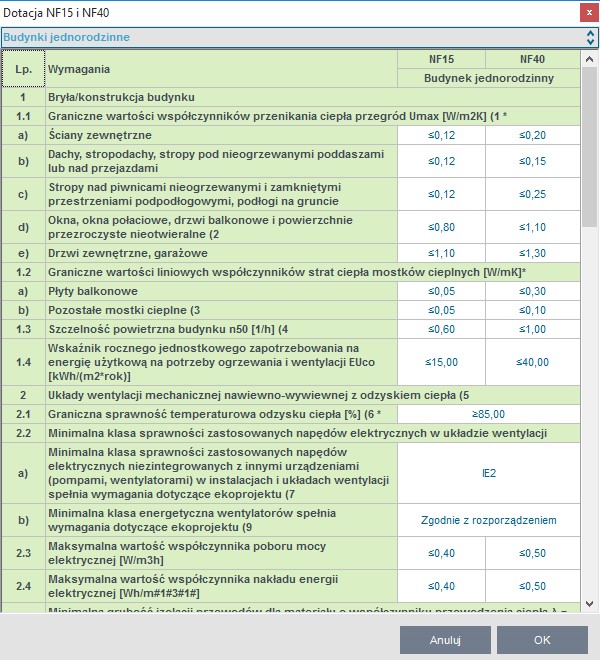Click NF40 value ≤40,00 for EUco
The width and height of the screenshot is (600, 660).
pyautogui.click(x=533, y=362)
